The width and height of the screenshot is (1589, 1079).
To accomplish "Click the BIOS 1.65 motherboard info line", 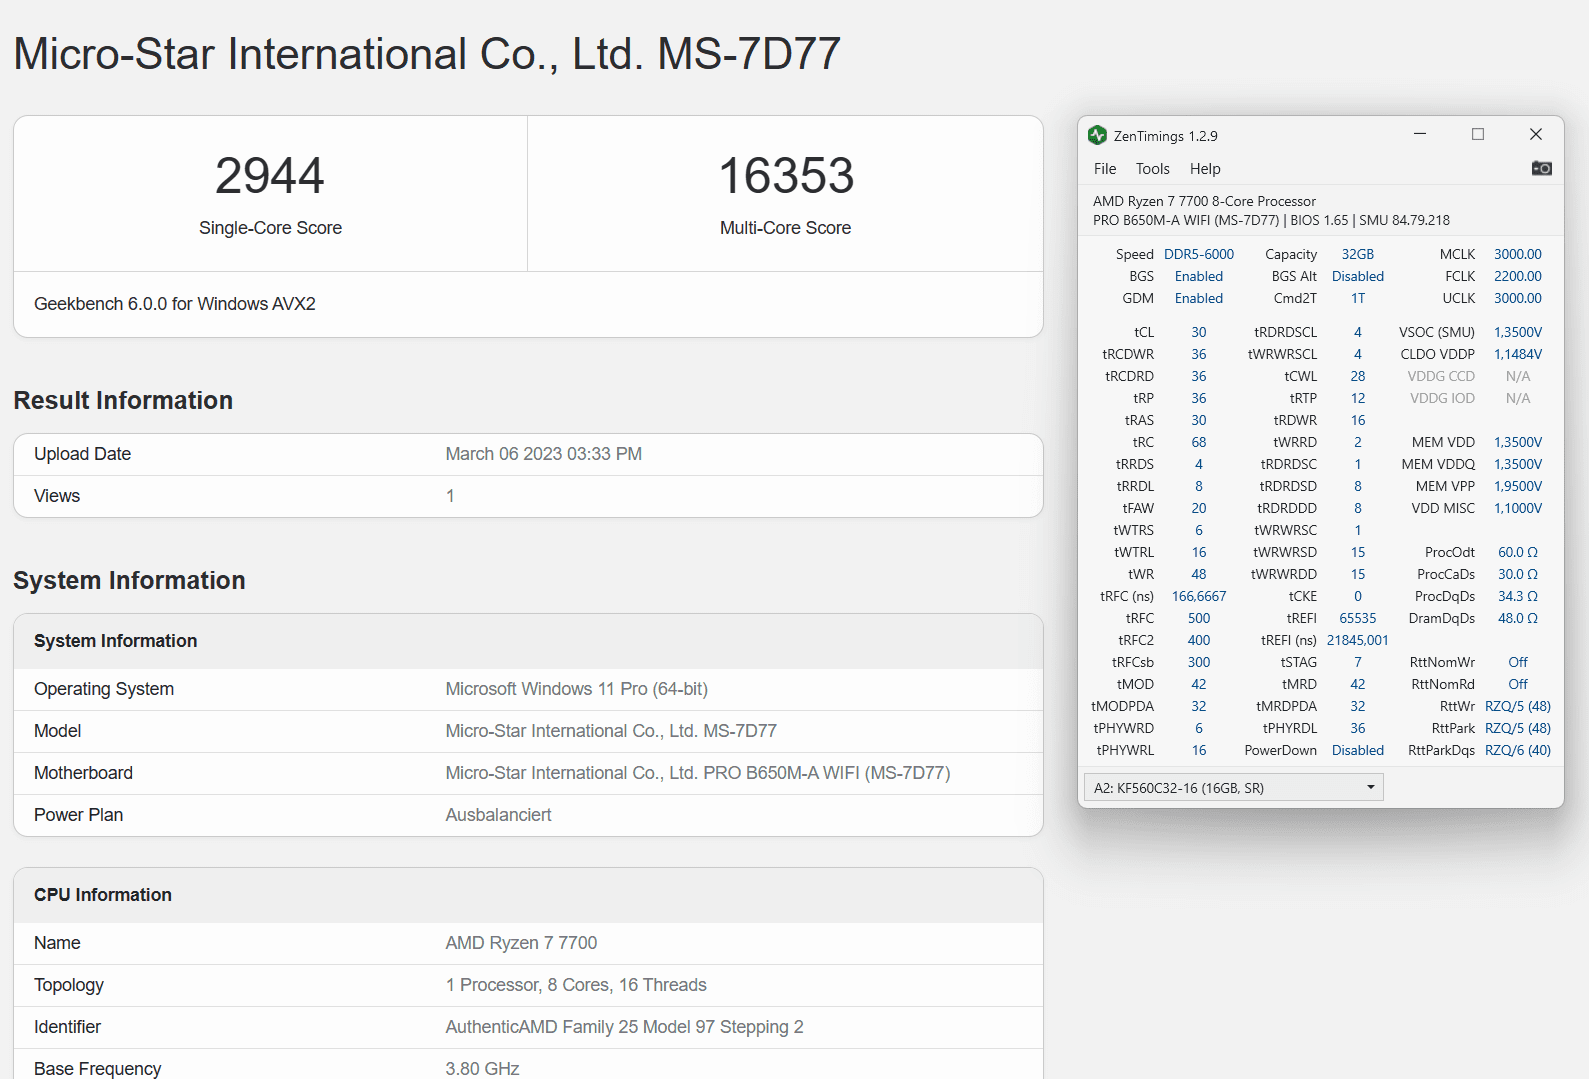I will click(1271, 220).
